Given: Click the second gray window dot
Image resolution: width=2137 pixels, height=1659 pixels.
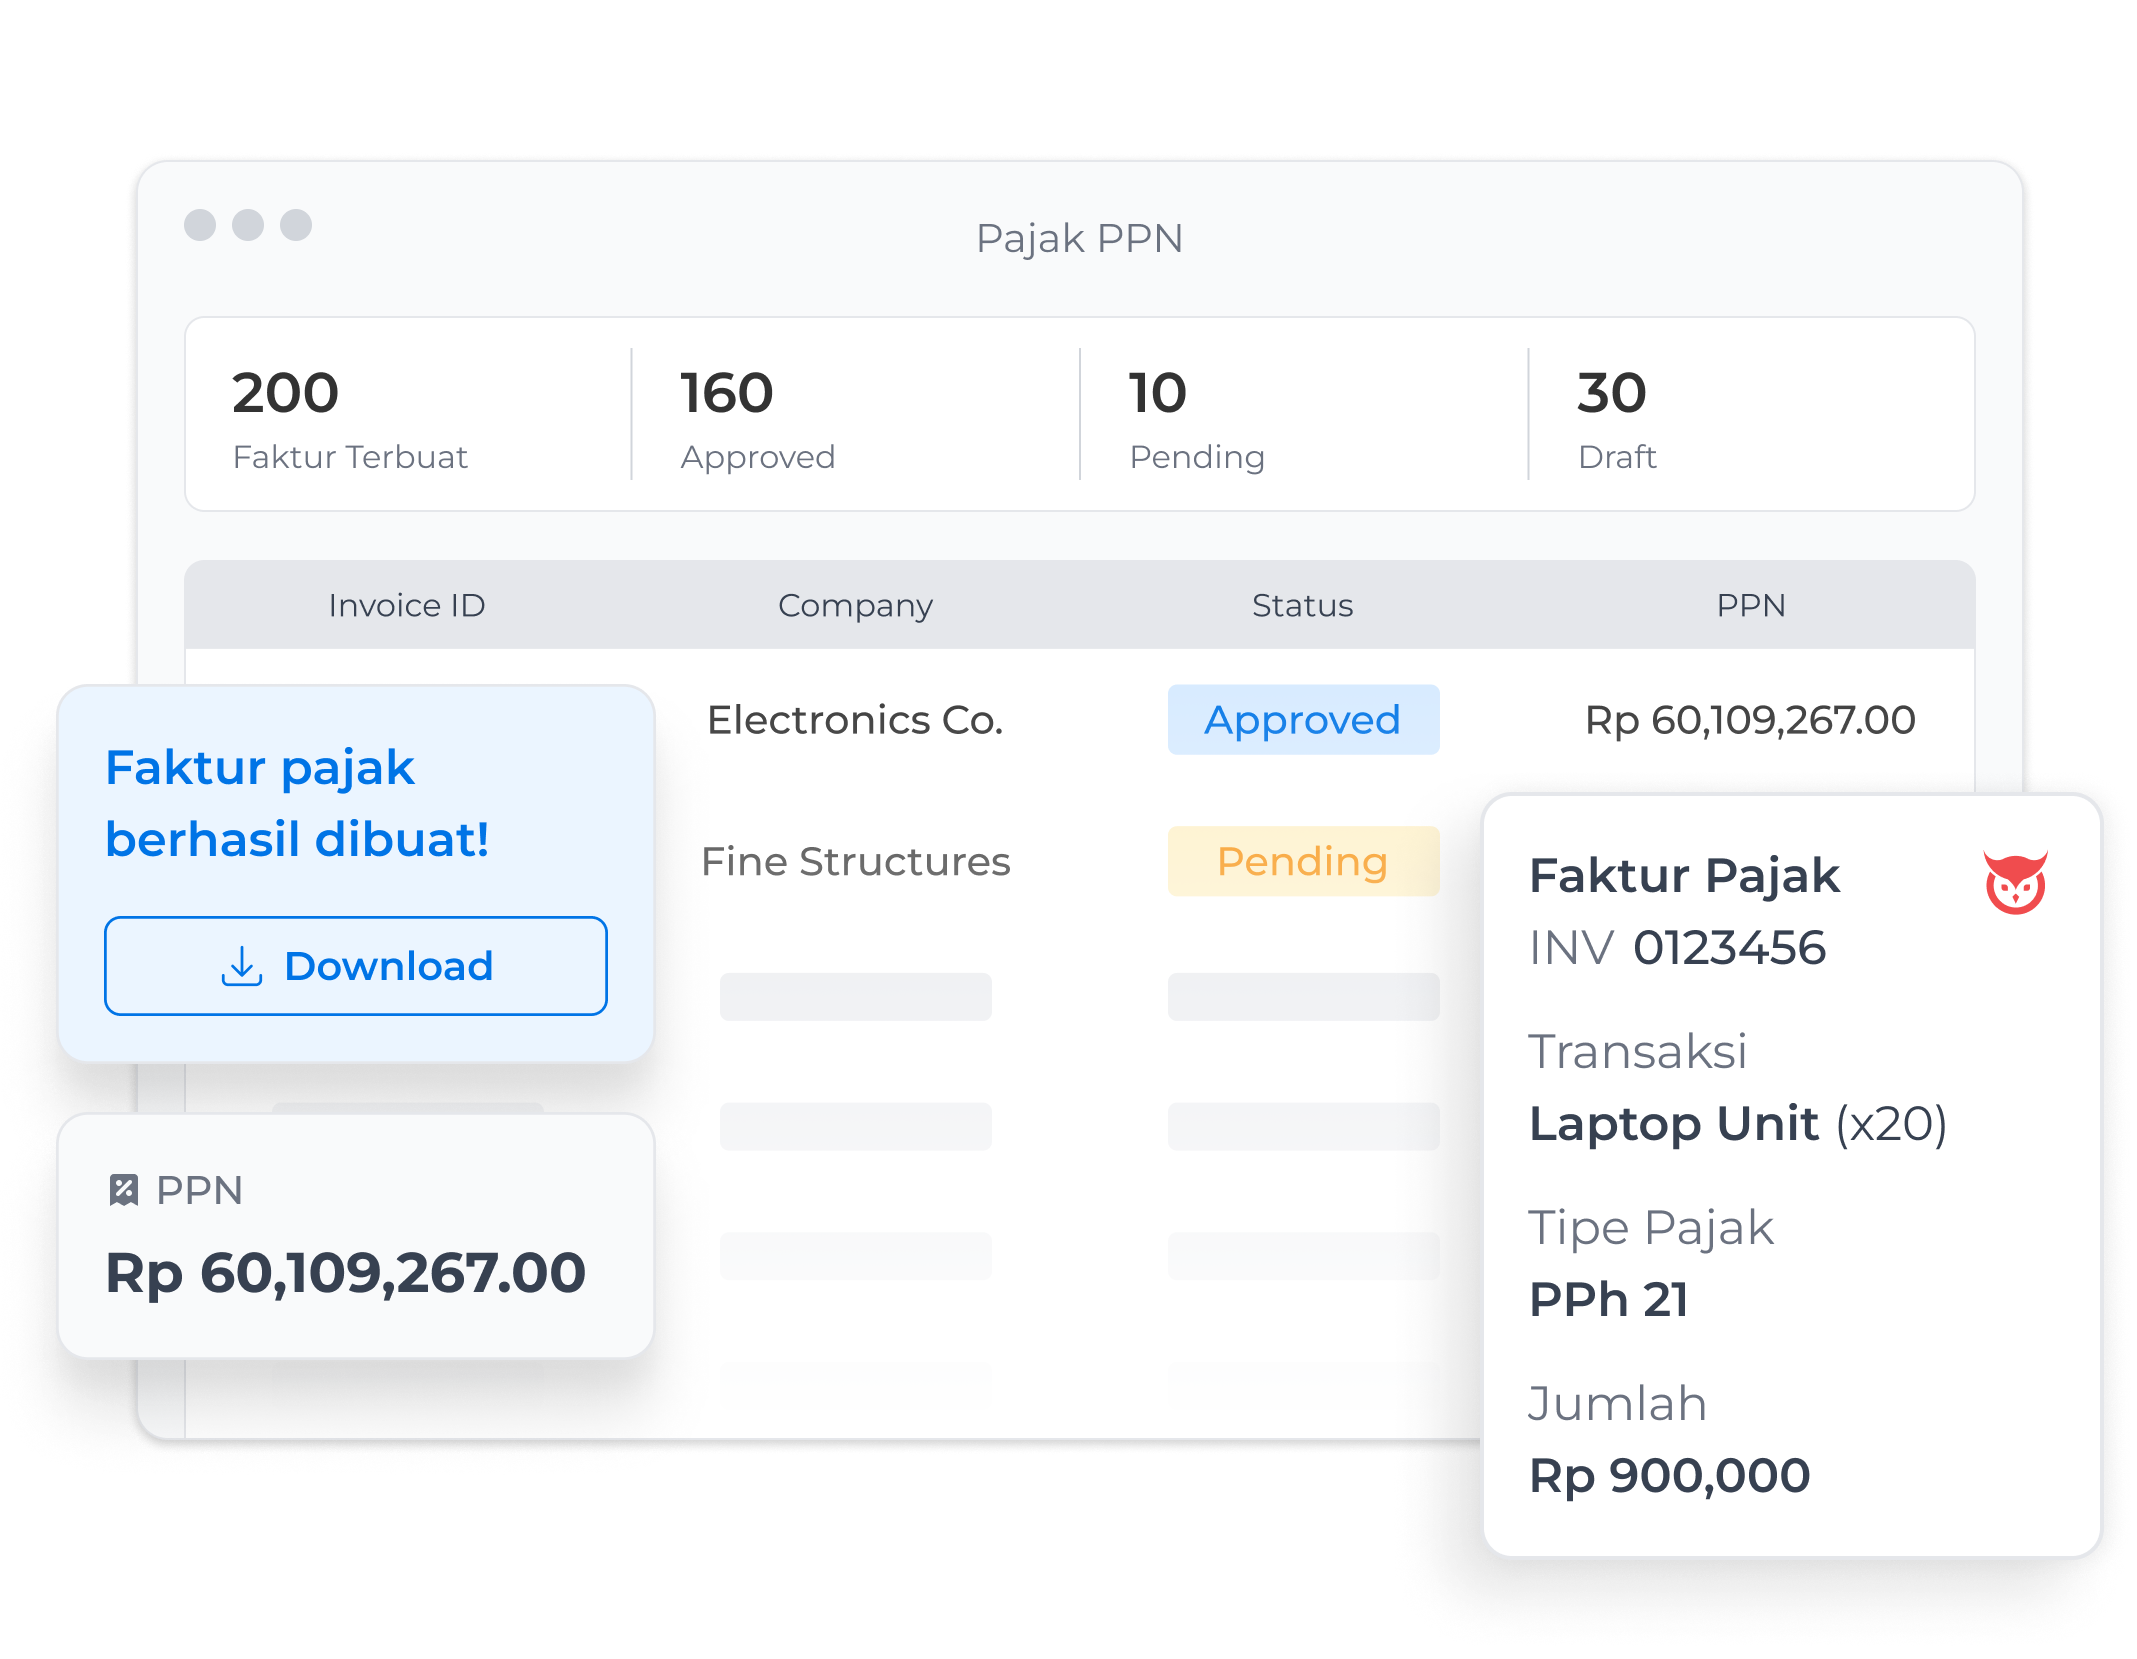Looking at the screenshot, I should click(x=248, y=225).
